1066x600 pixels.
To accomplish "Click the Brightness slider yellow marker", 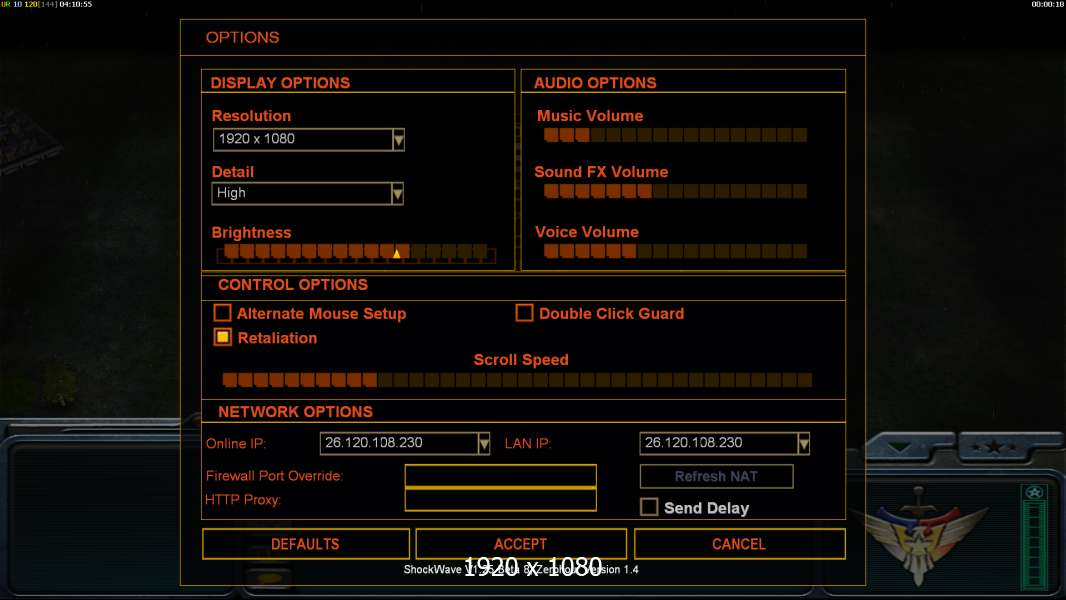I will pyautogui.click(x=396, y=254).
